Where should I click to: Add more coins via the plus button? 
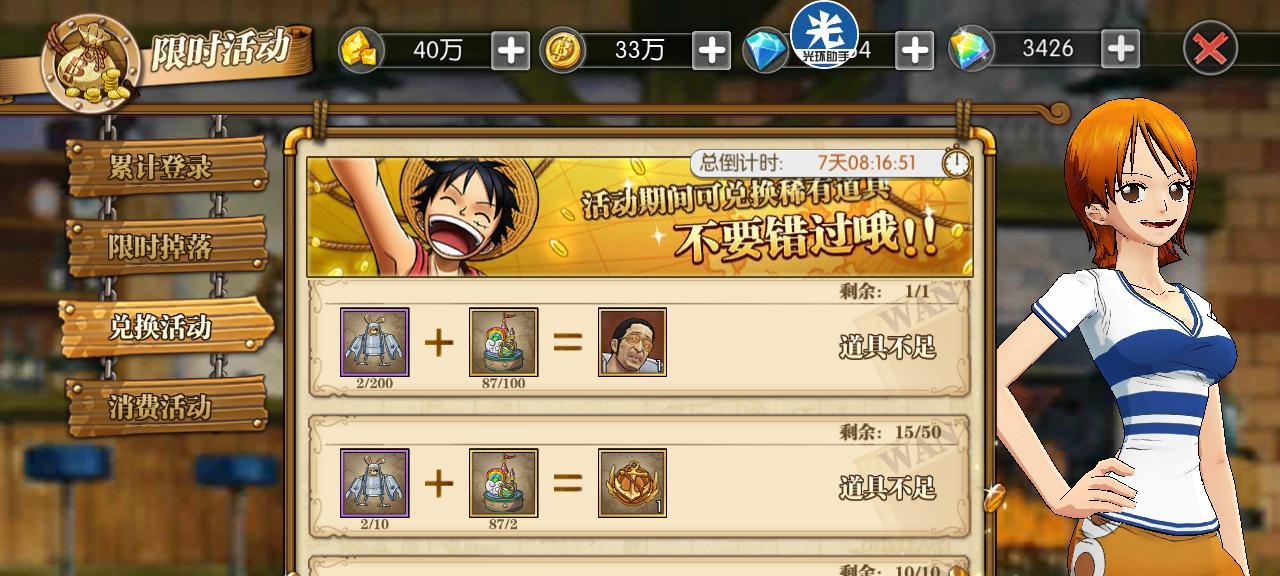point(712,50)
